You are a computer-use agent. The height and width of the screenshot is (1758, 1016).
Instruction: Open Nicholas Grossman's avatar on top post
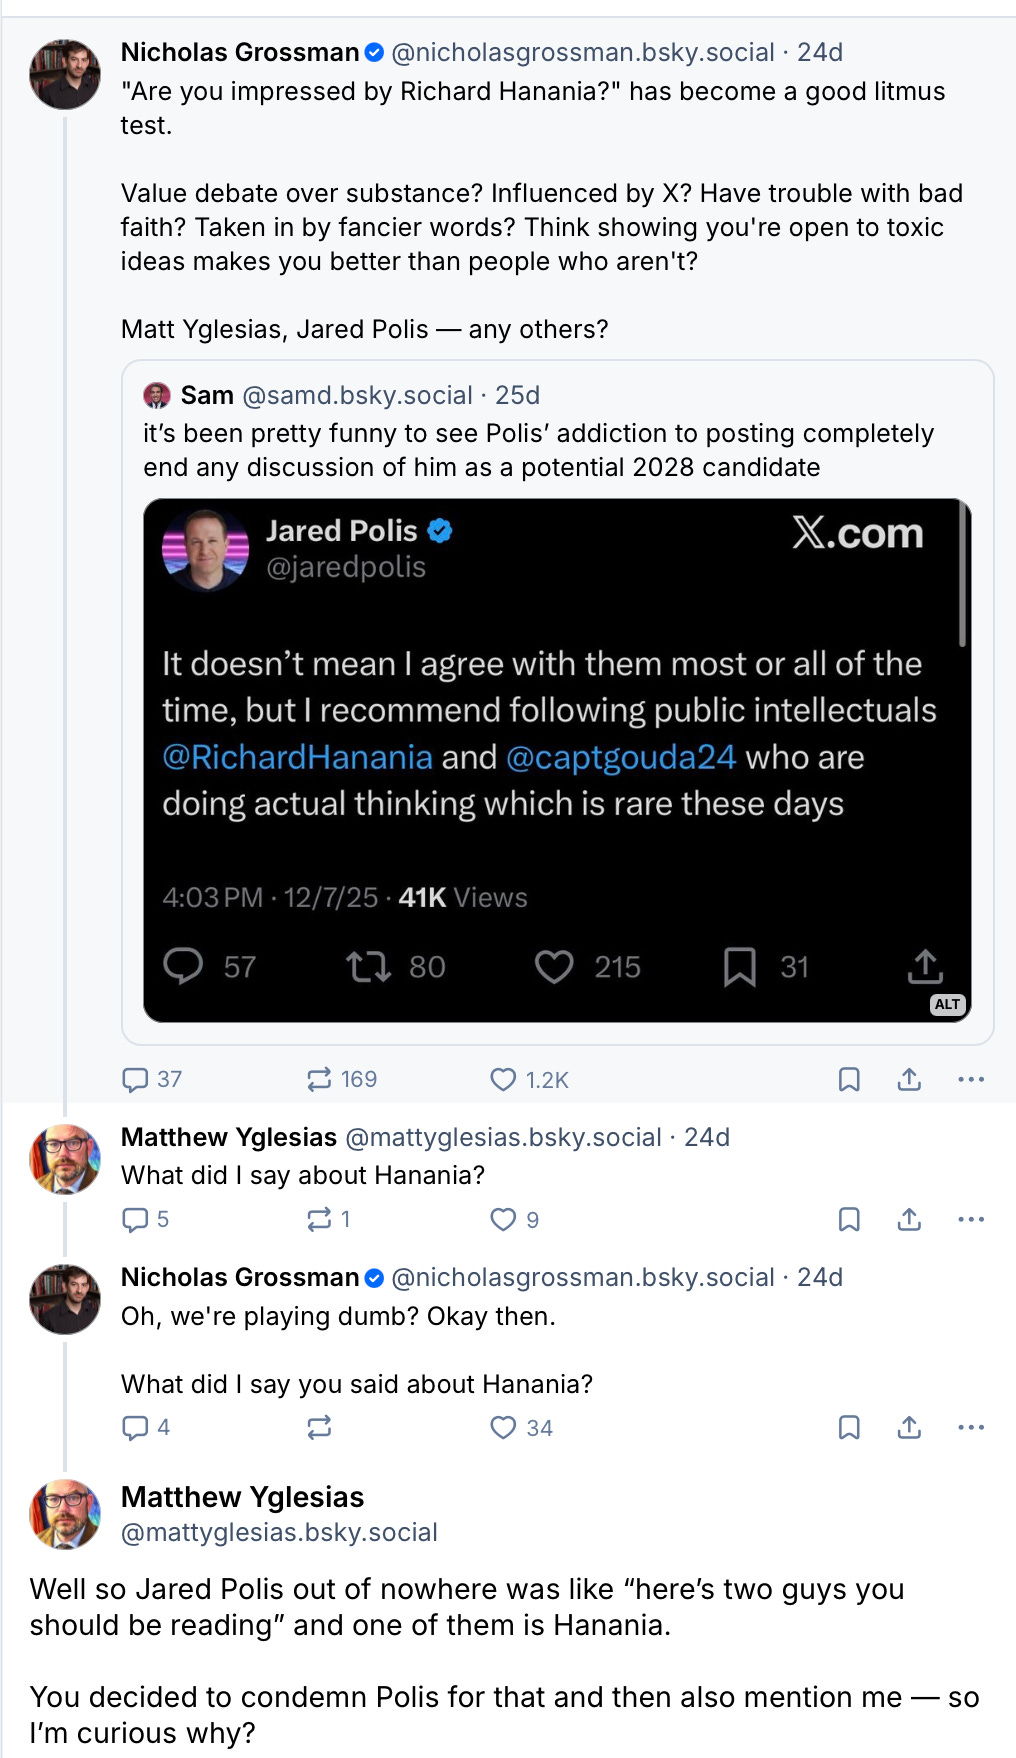tap(65, 74)
